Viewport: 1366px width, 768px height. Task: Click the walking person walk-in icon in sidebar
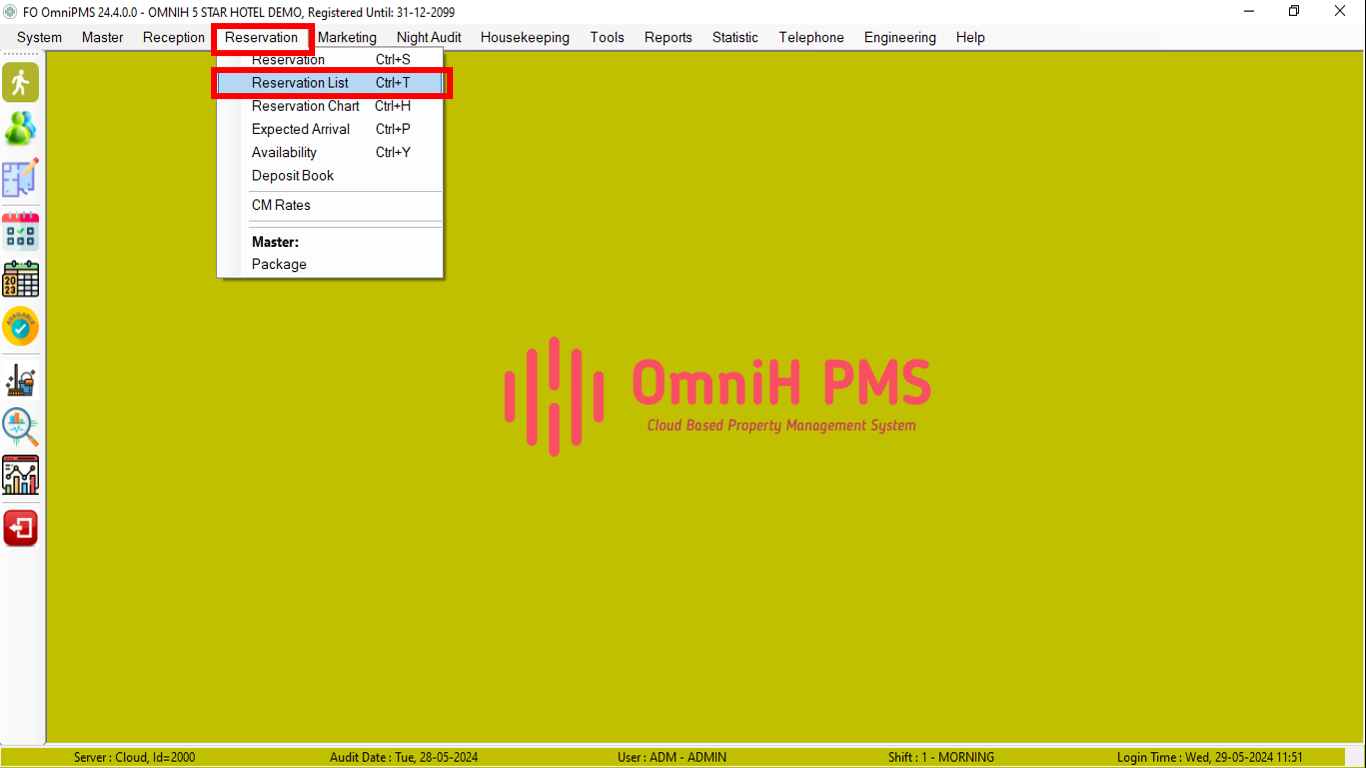tap(20, 82)
